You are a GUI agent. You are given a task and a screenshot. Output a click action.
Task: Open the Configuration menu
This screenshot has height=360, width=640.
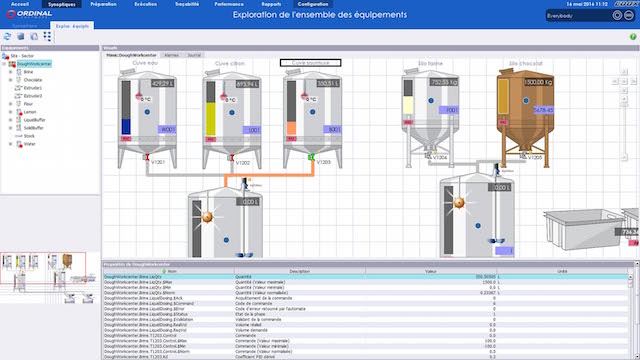click(313, 4)
